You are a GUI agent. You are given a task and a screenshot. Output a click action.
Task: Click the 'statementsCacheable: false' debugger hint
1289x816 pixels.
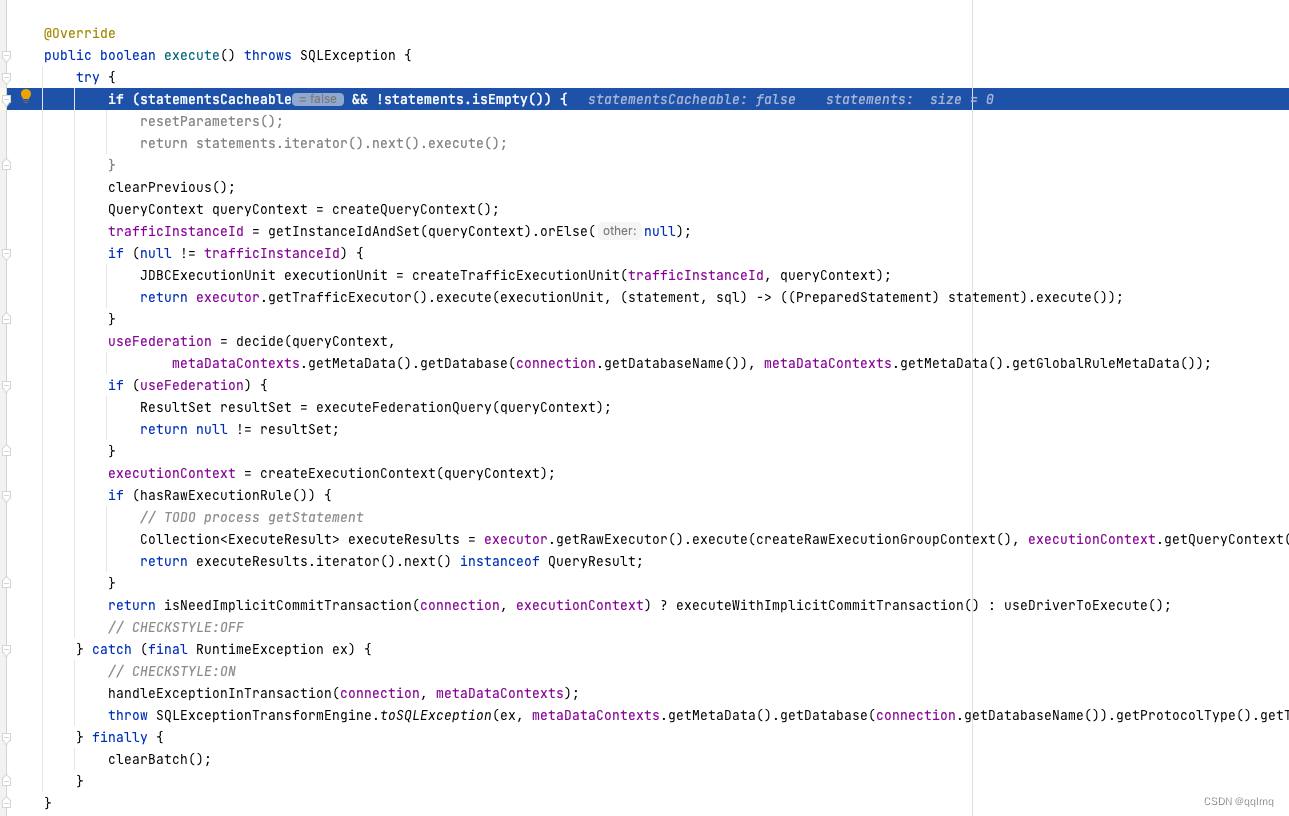coord(690,99)
